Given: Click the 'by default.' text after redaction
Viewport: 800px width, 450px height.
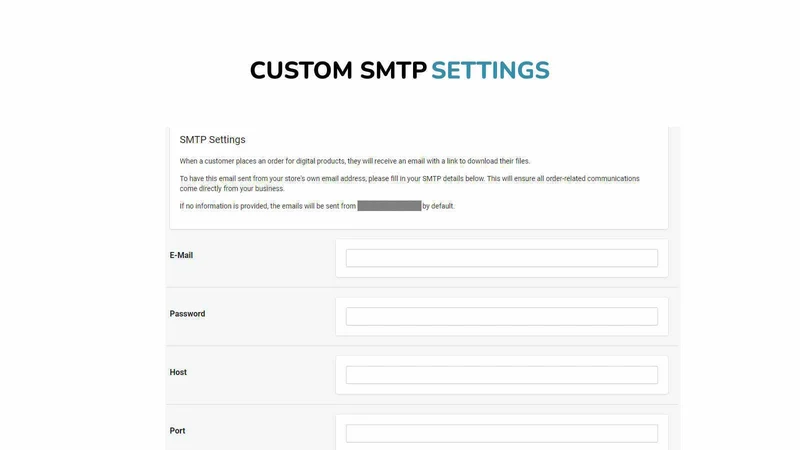Looking at the screenshot, I should (x=438, y=206).
